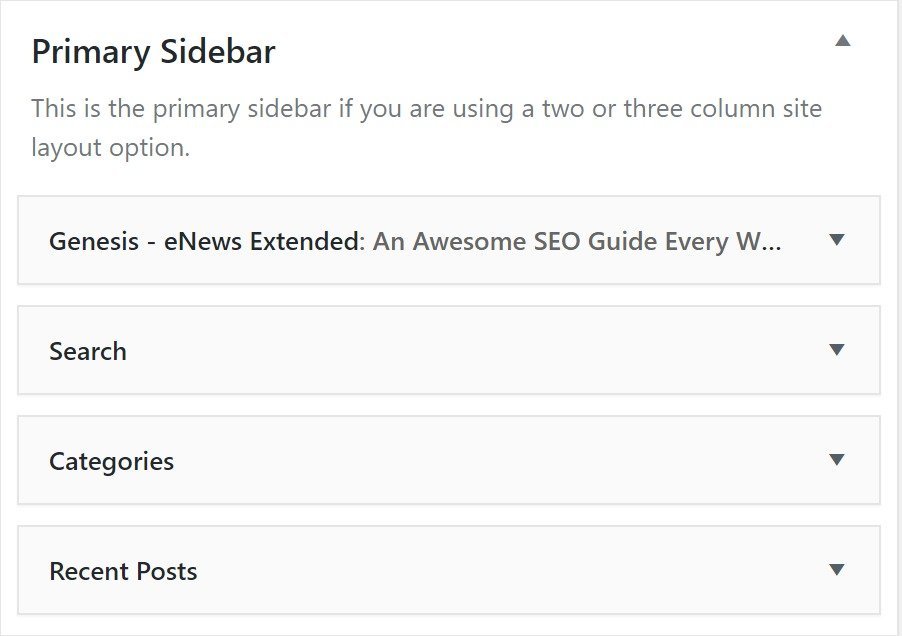Click the dropdown chevron on Recent Posts widget

click(837, 571)
